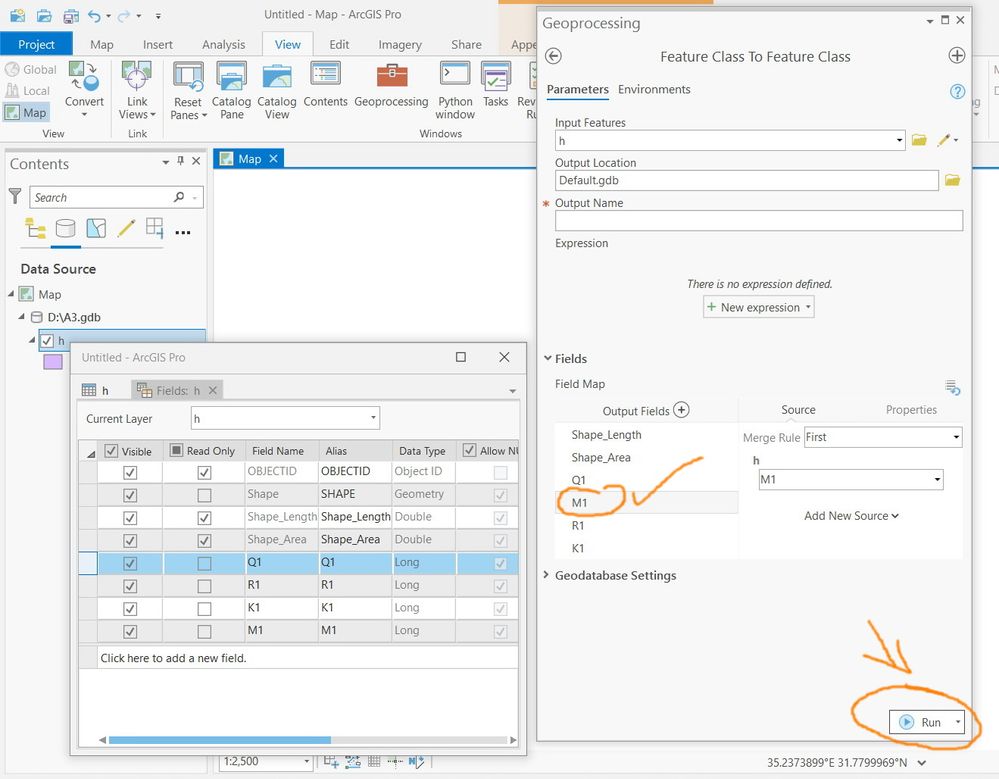Screen dimensions: 999x779
Task: Select List By Selection icon
Action: tap(96, 228)
